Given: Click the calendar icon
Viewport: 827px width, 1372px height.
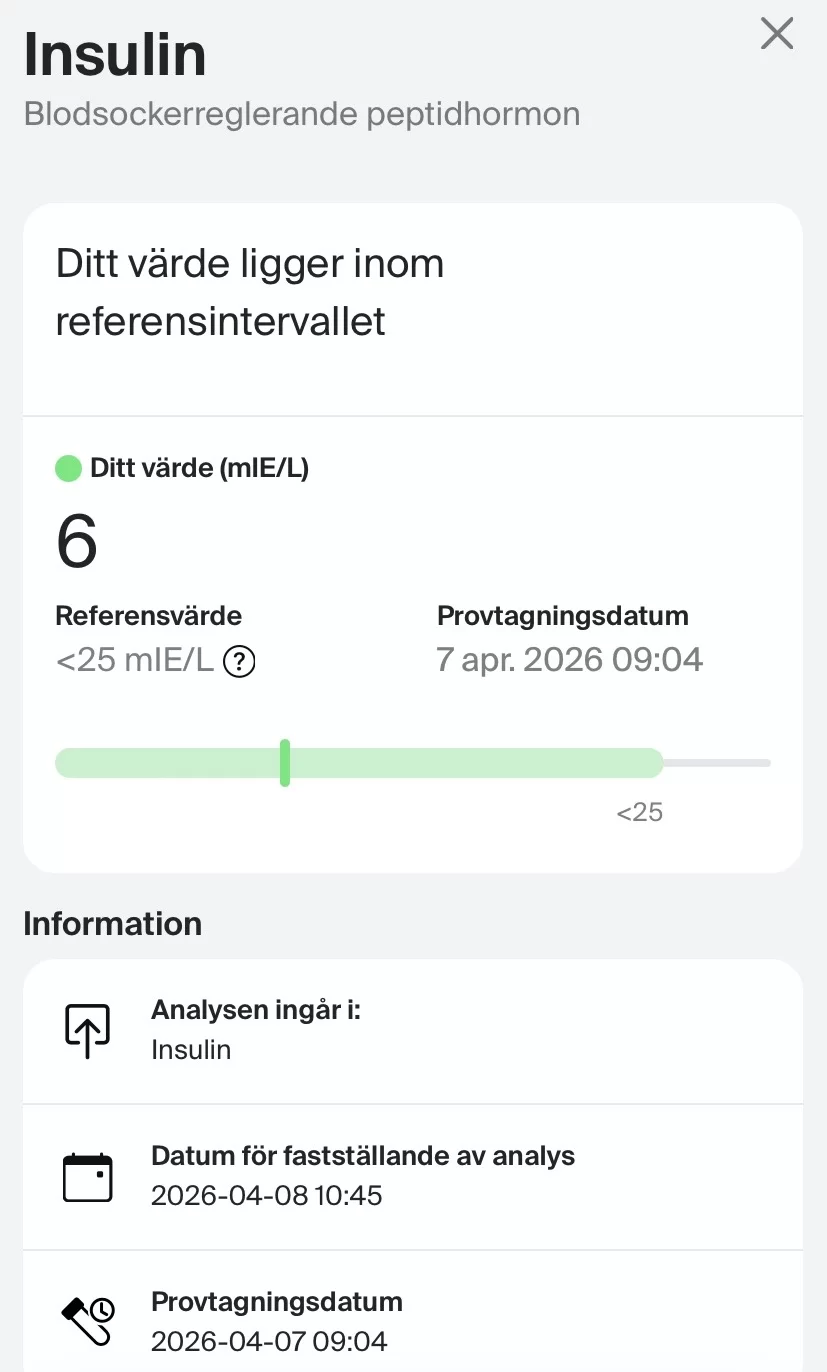Looking at the screenshot, I should [88, 1177].
